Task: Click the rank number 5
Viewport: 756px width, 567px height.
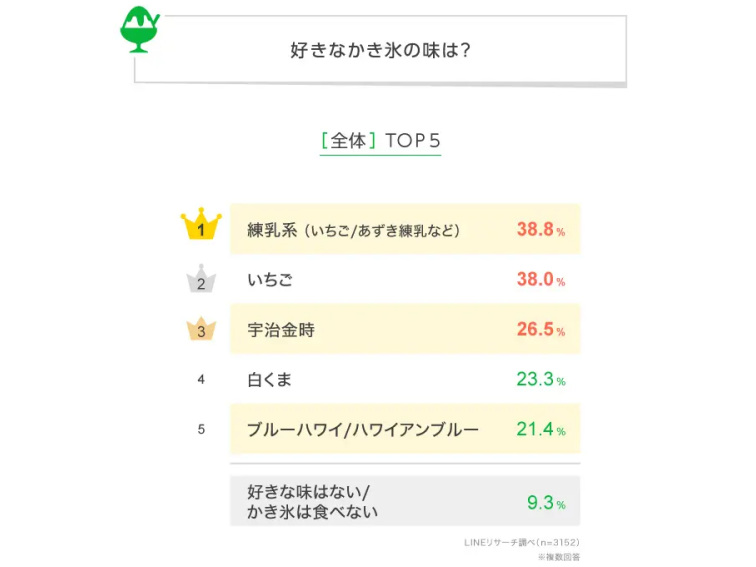Action: tap(201, 429)
